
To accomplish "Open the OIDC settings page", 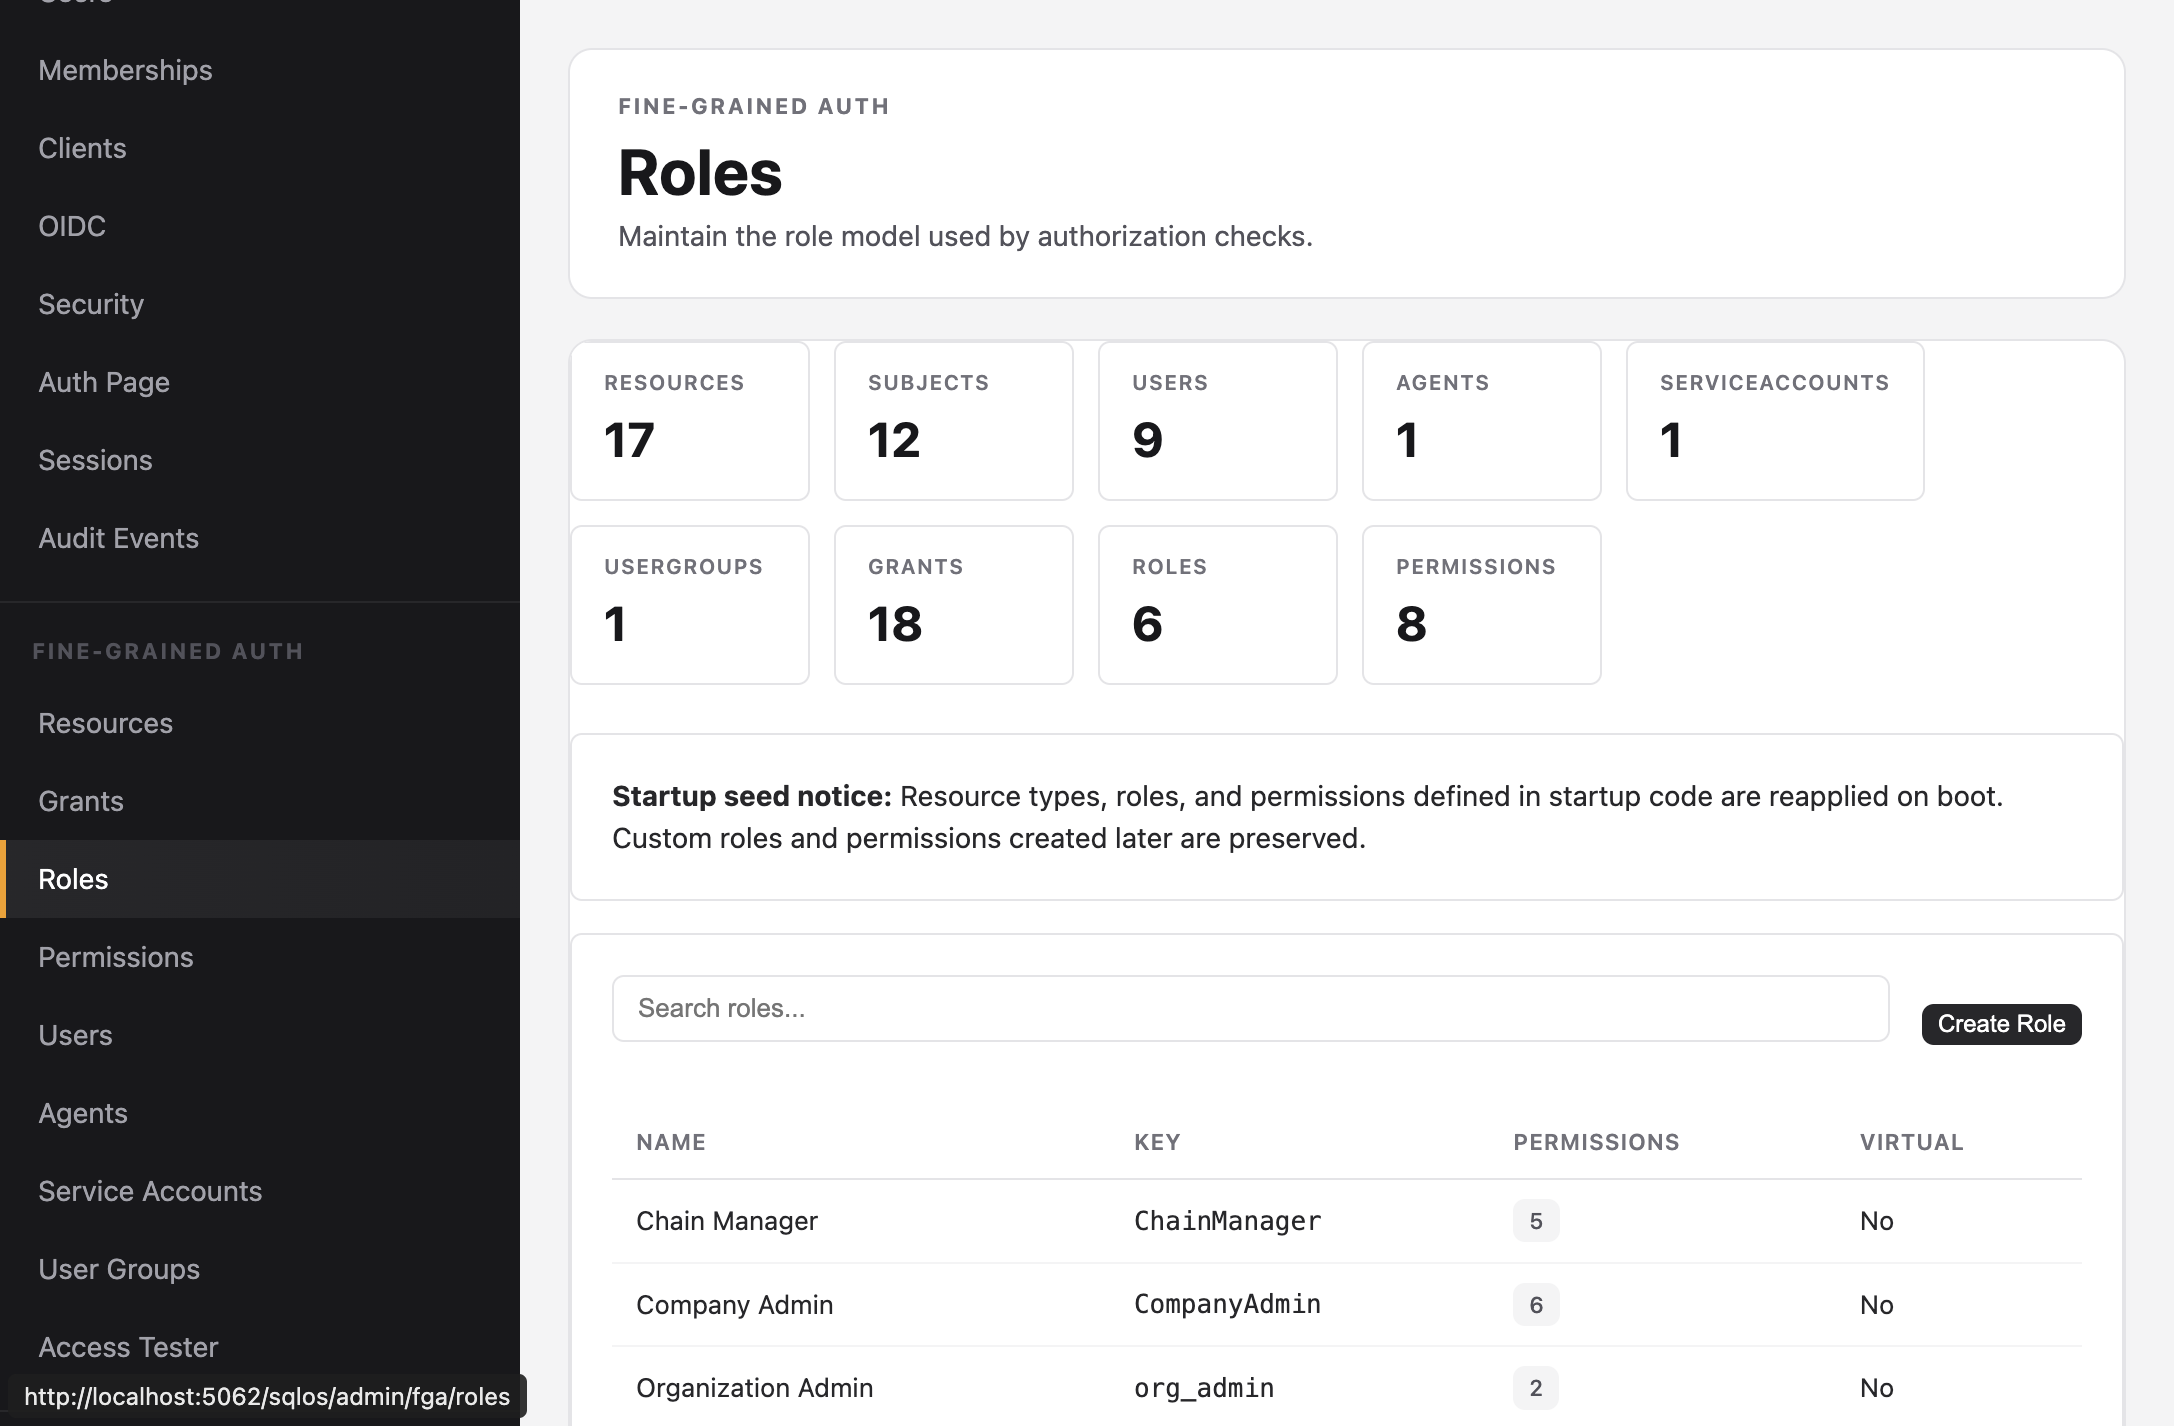I will coord(72,226).
